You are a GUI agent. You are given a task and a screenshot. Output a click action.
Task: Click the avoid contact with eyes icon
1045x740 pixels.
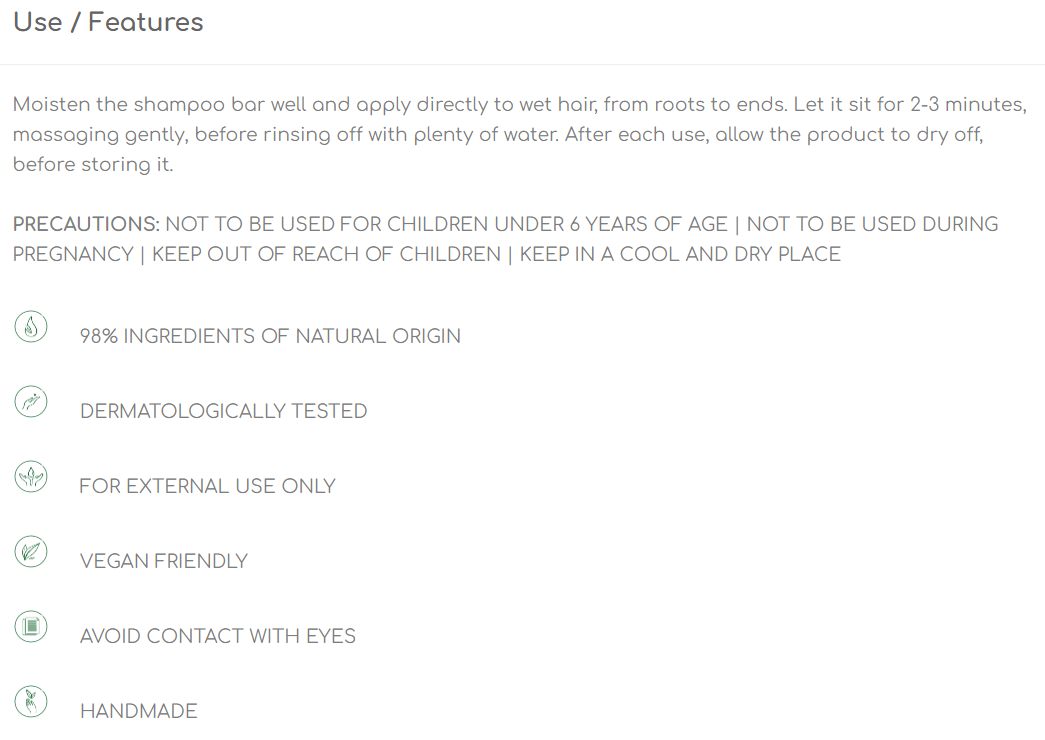[x=31, y=627]
